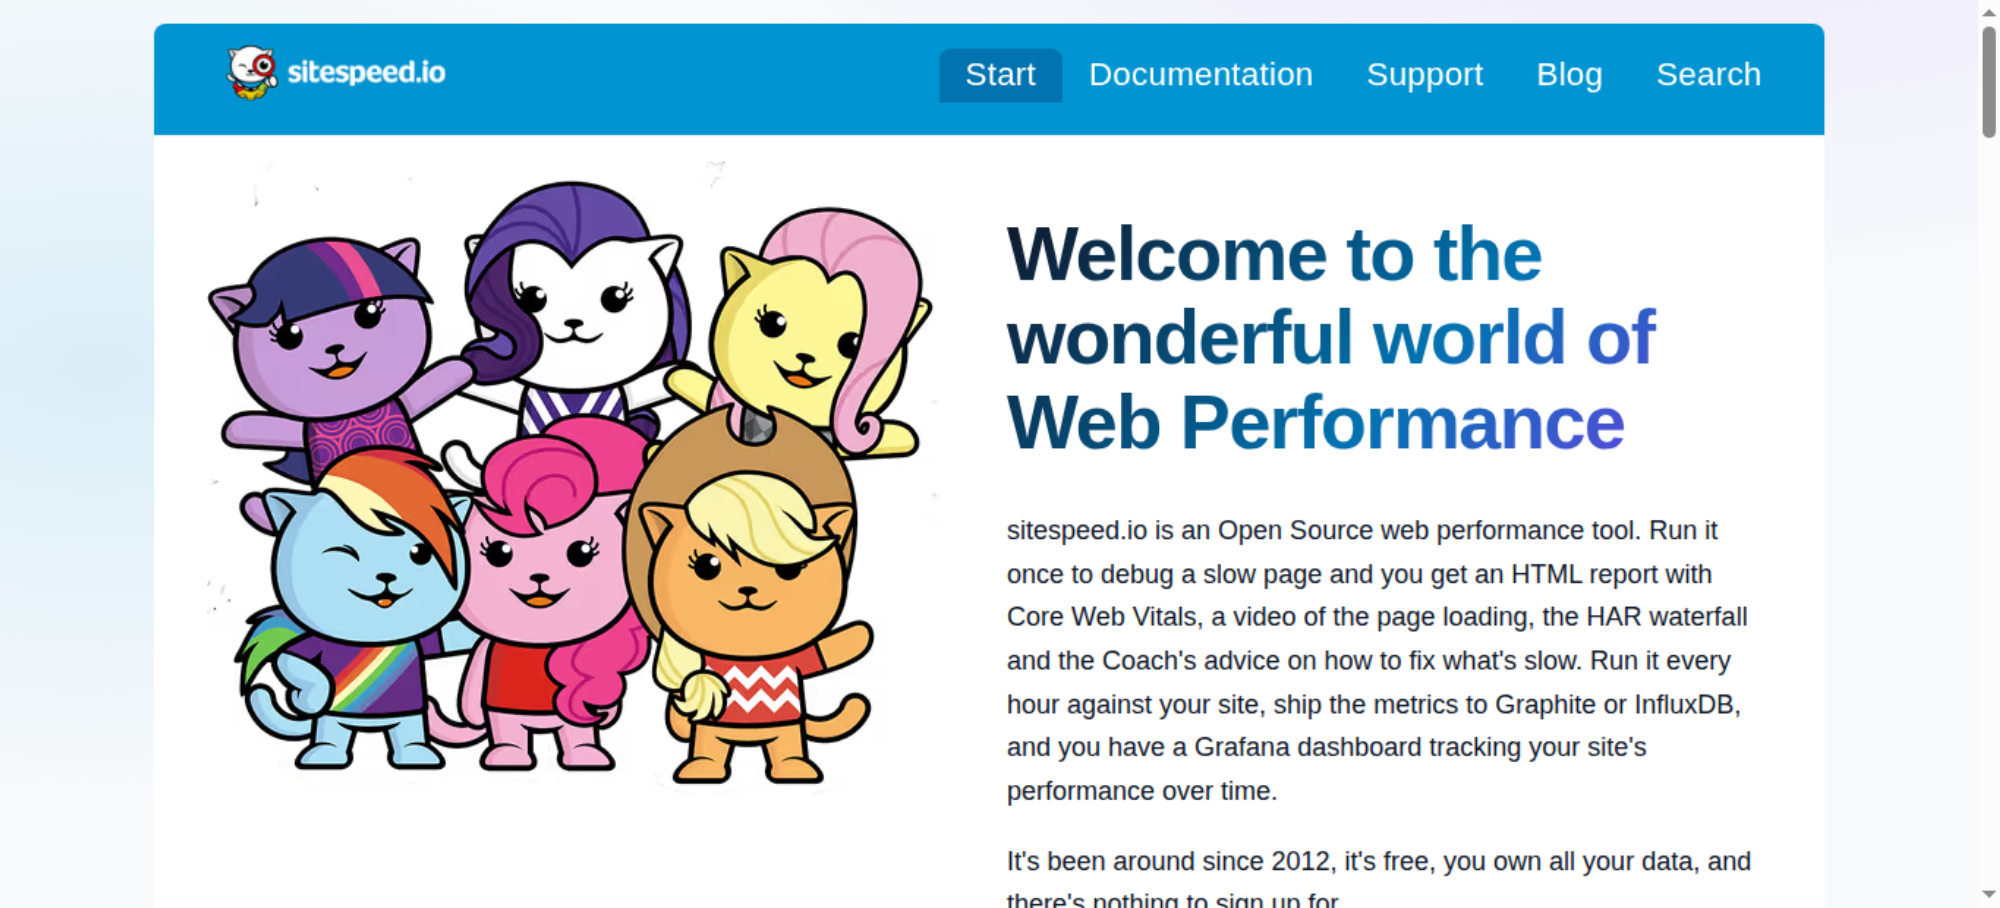Image resolution: width=2000 pixels, height=908 pixels.
Task: Open the Blog navigation link
Action: click(1569, 75)
